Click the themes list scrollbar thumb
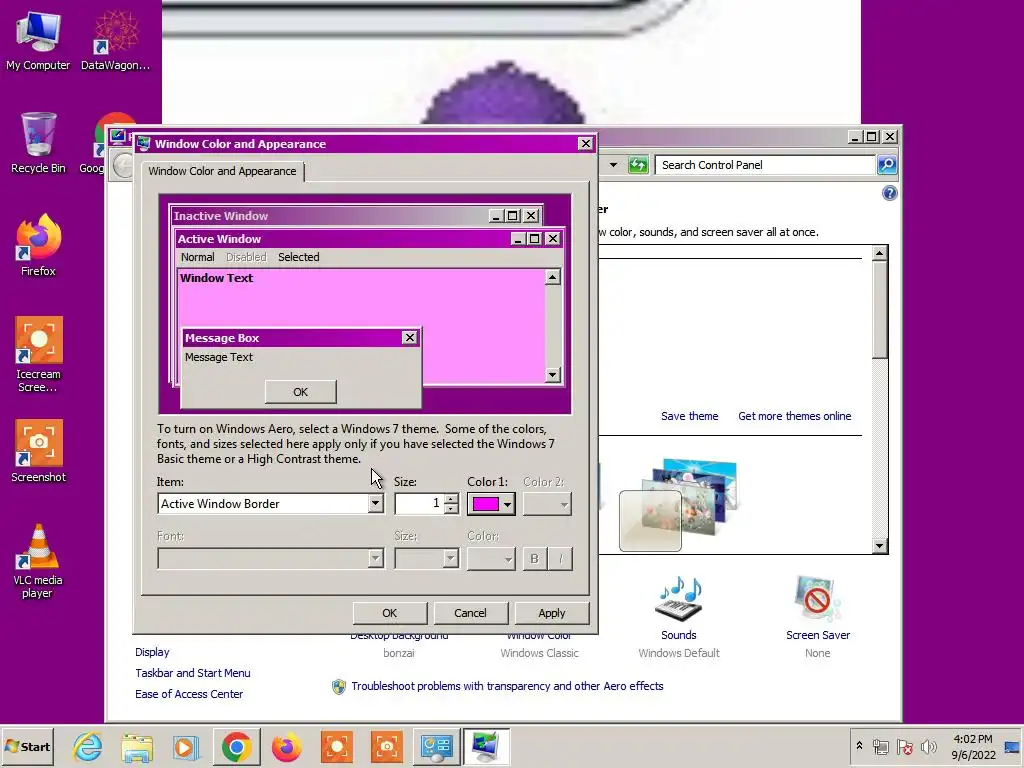Image resolution: width=1024 pixels, height=768 pixels. tap(880, 310)
